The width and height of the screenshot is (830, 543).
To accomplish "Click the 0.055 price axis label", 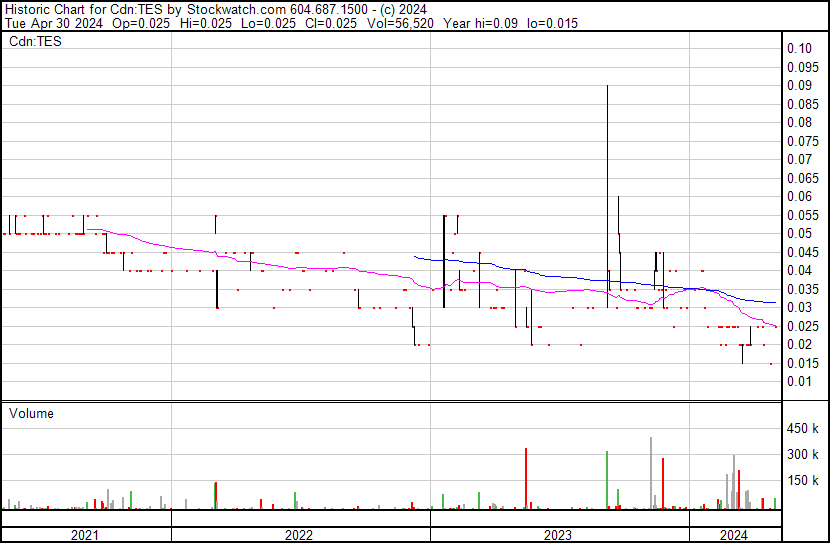I will [x=803, y=215].
